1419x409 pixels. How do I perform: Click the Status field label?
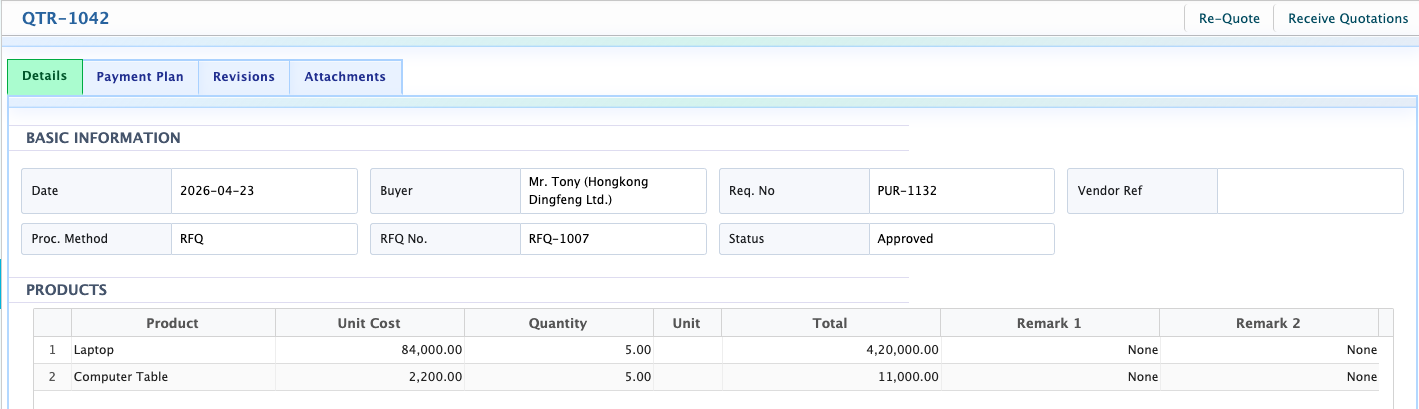click(746, 239)
